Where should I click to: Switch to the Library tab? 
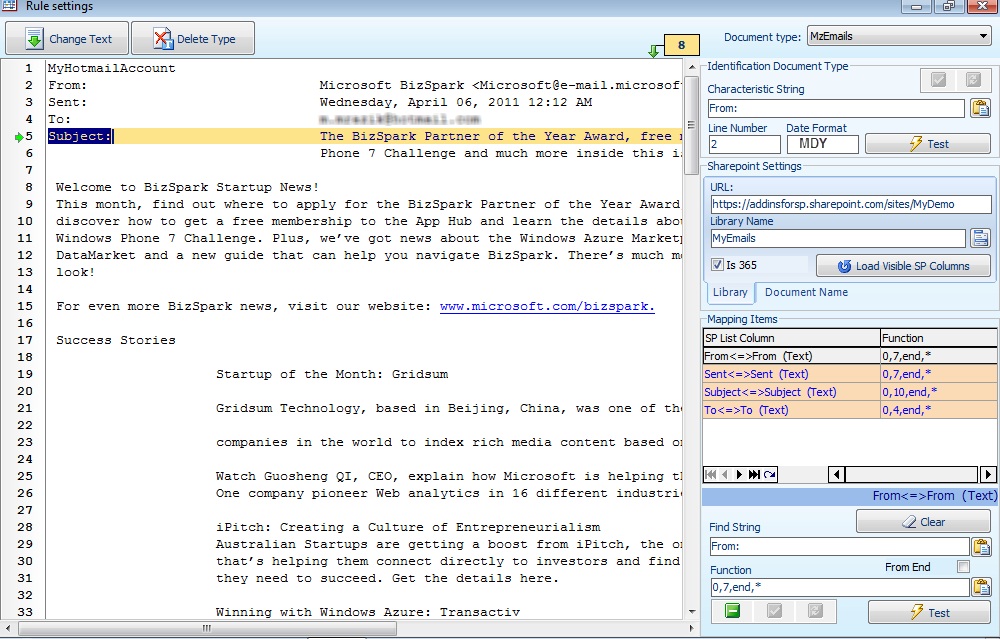(x=730, y=292)
